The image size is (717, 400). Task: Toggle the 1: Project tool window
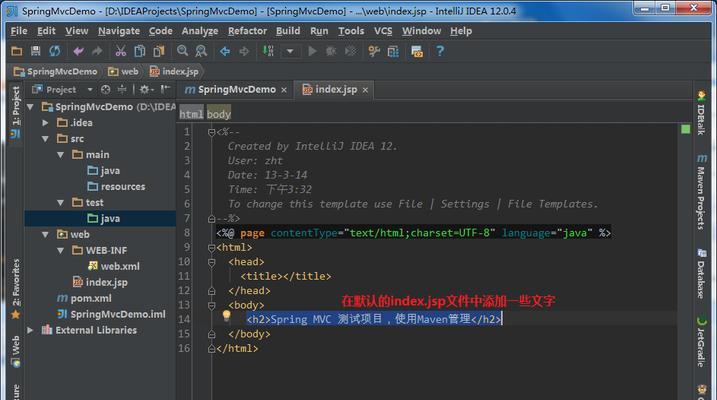[x=16, y=112]
